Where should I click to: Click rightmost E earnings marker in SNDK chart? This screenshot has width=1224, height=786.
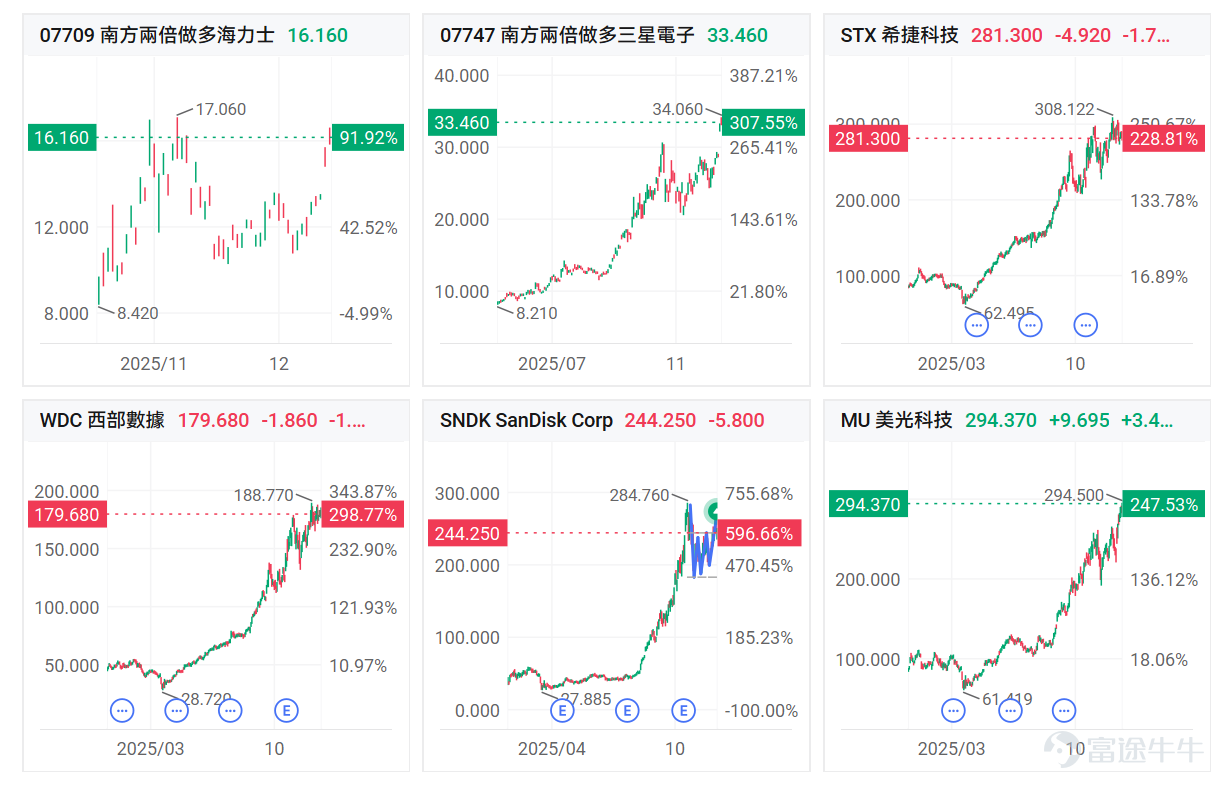tap(684, 710)
